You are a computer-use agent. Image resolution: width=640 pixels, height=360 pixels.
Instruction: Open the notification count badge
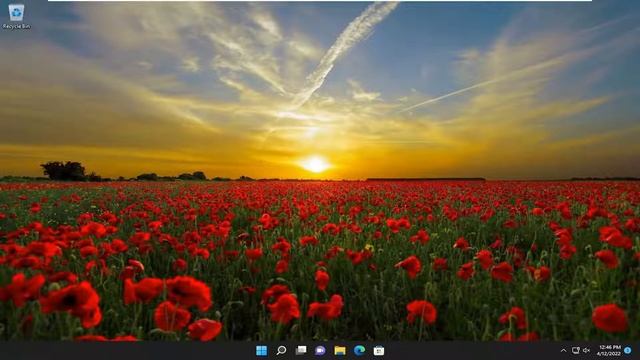(628, 351)
